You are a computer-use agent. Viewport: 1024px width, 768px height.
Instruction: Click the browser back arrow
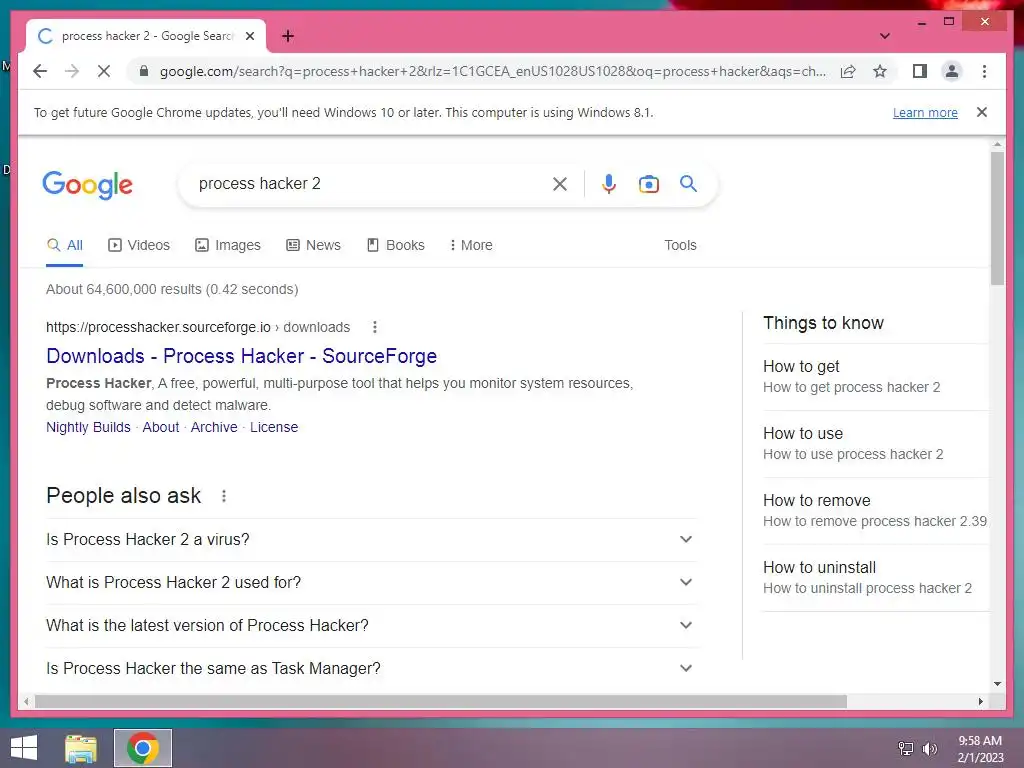coord(40,71)
